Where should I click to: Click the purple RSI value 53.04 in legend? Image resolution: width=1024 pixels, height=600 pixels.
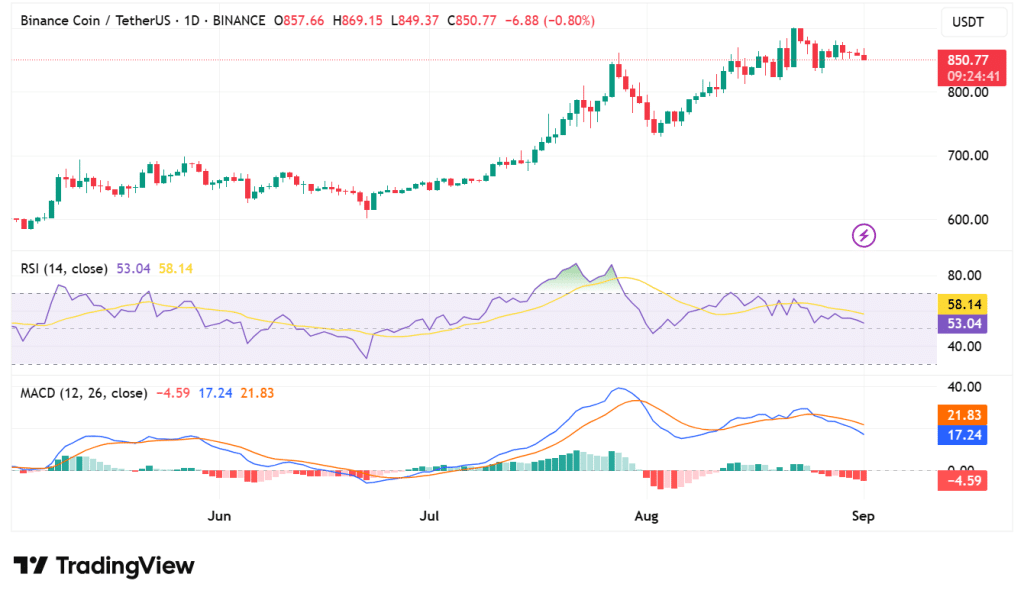(133, 268)
